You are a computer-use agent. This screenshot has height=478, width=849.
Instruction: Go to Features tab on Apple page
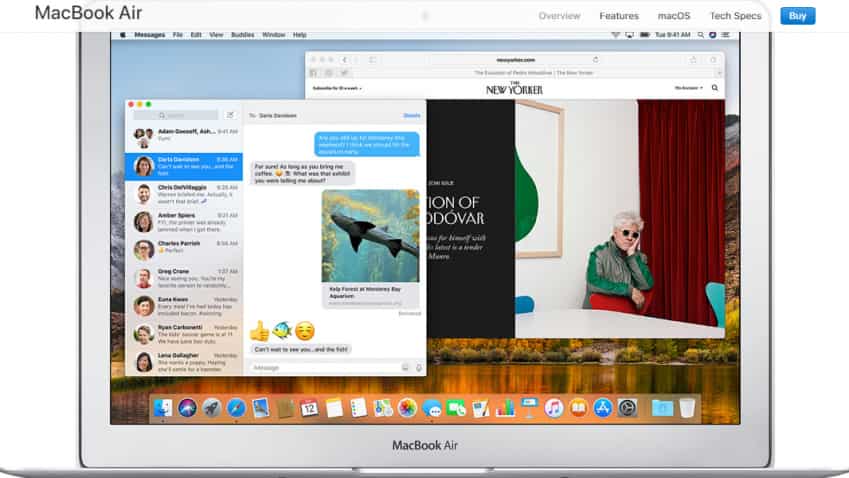[x=619, y=16]
